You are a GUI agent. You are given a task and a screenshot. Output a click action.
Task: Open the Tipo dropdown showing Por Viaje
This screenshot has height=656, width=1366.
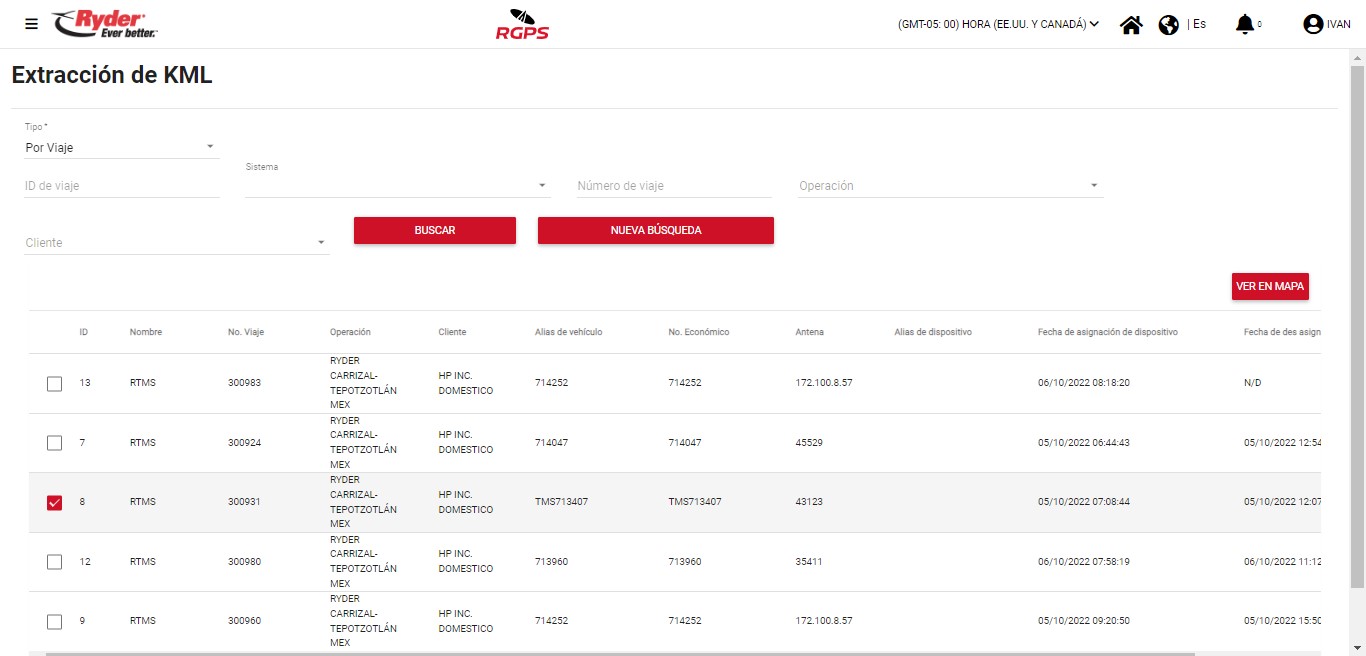[121, 147]
